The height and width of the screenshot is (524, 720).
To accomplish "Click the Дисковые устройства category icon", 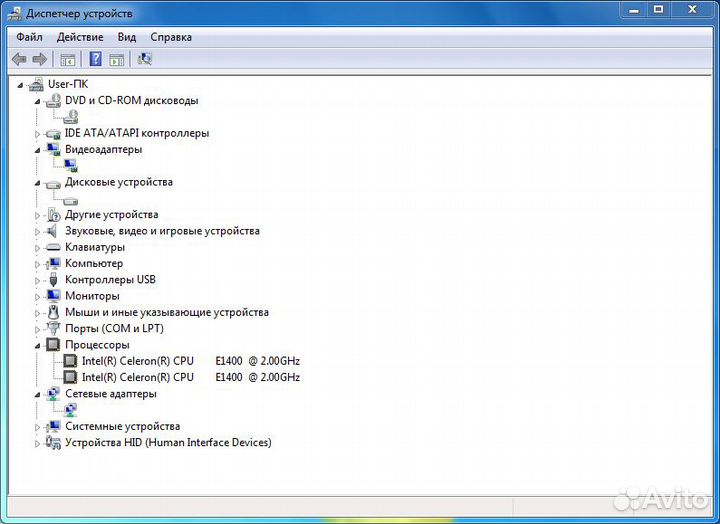I will click(53, 184).
